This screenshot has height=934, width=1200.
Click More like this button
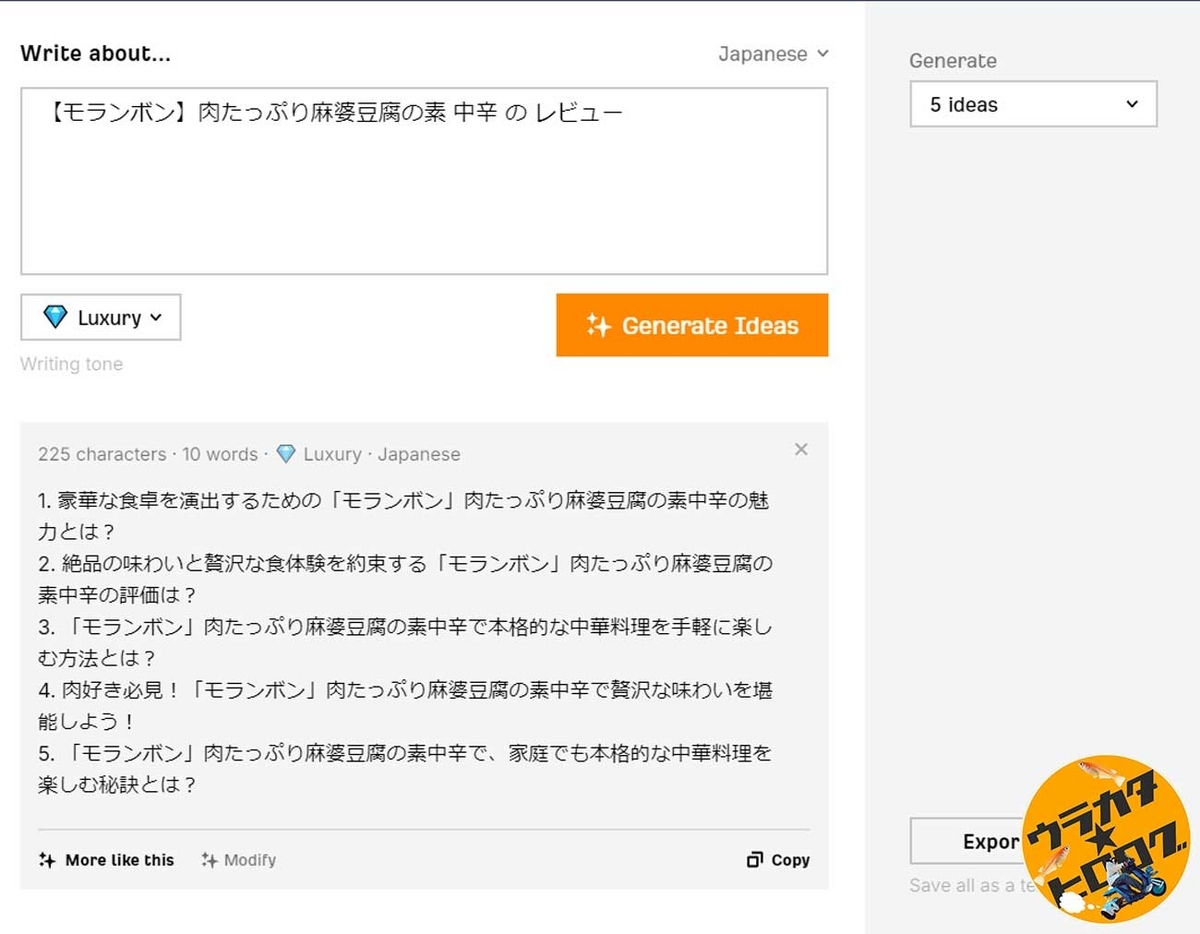tap(106, 860)
